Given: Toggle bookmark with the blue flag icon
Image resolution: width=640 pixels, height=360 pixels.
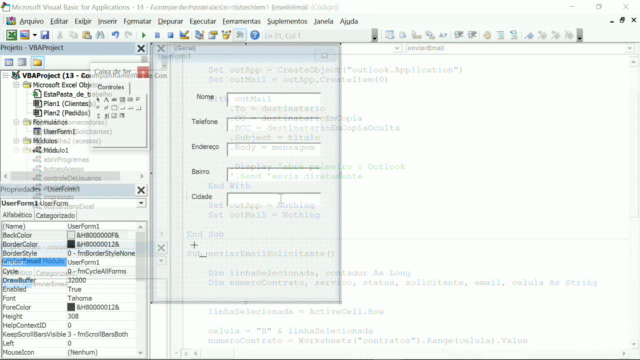Looking at the screenshot, I should tap(529, 36).
